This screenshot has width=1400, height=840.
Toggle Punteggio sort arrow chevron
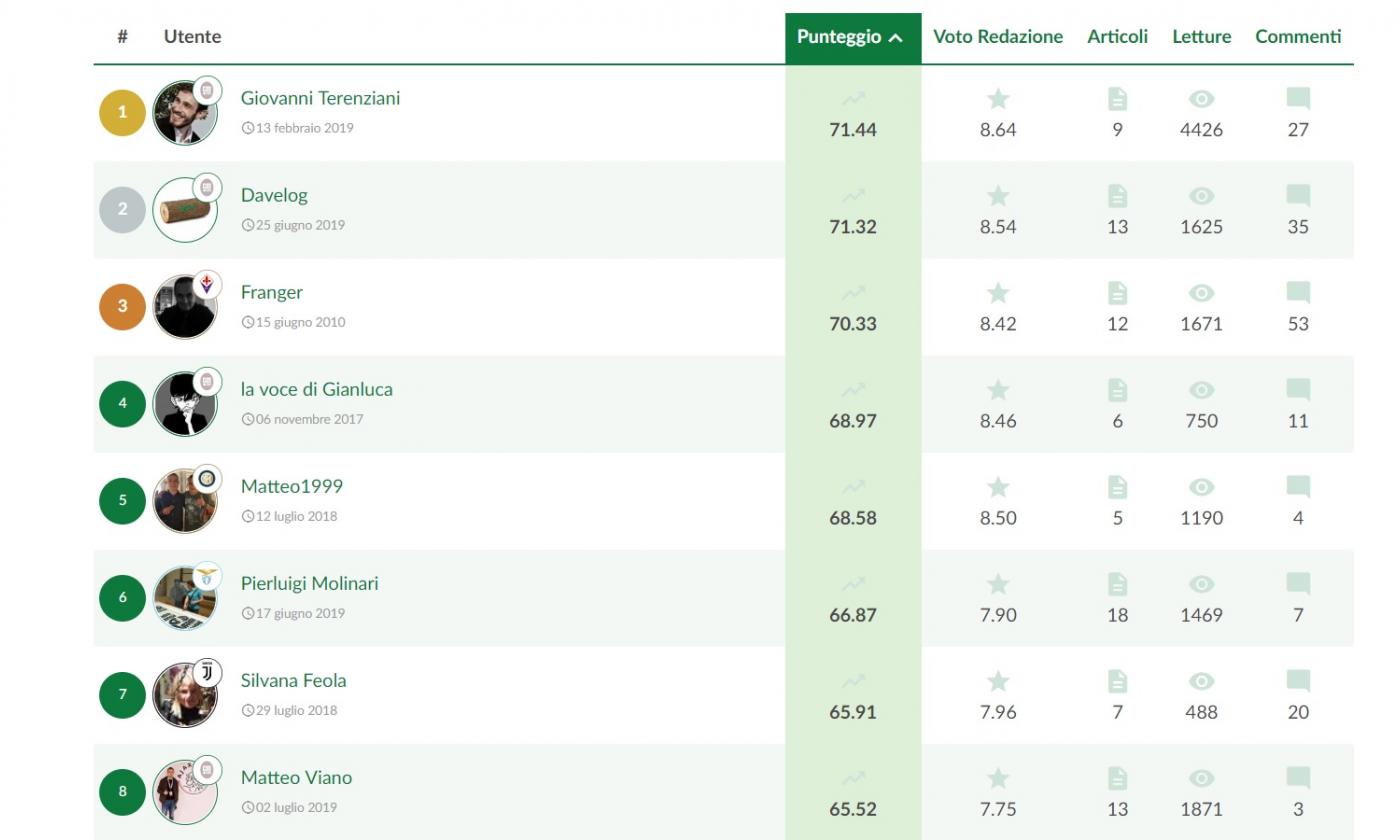[x=895, y=38]
